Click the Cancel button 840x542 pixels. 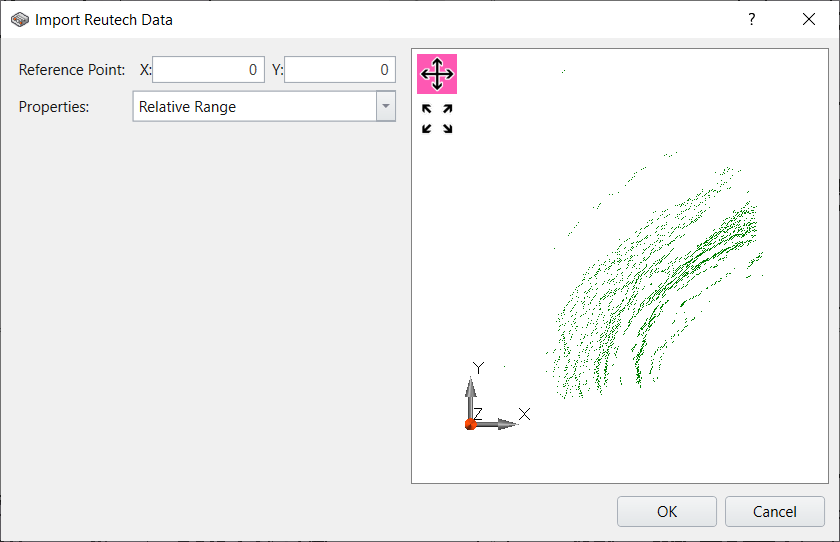click(775, 511)
